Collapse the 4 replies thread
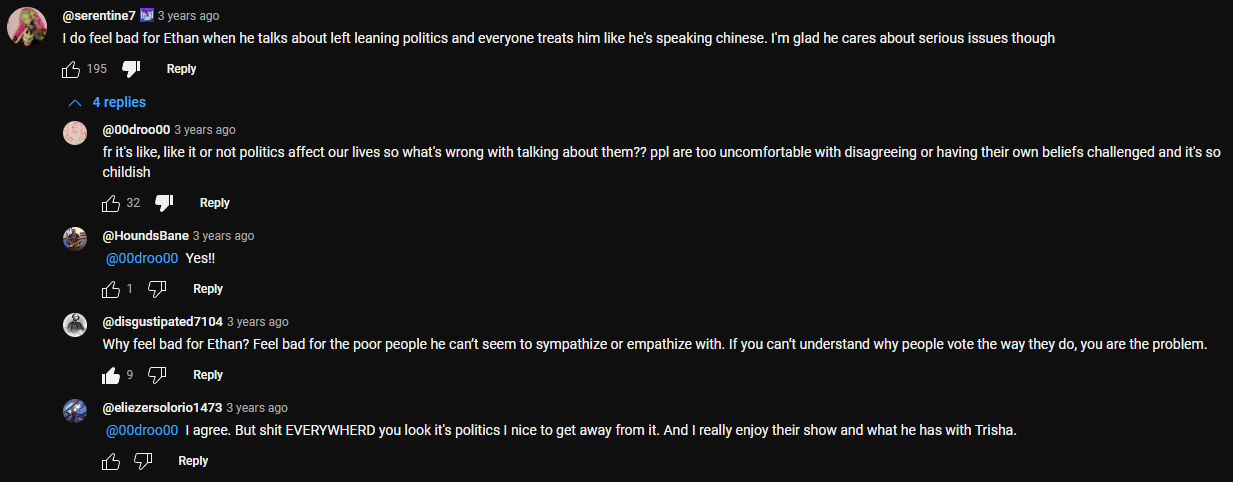This screenshot has width=1233, height=482. coord(106,102)
